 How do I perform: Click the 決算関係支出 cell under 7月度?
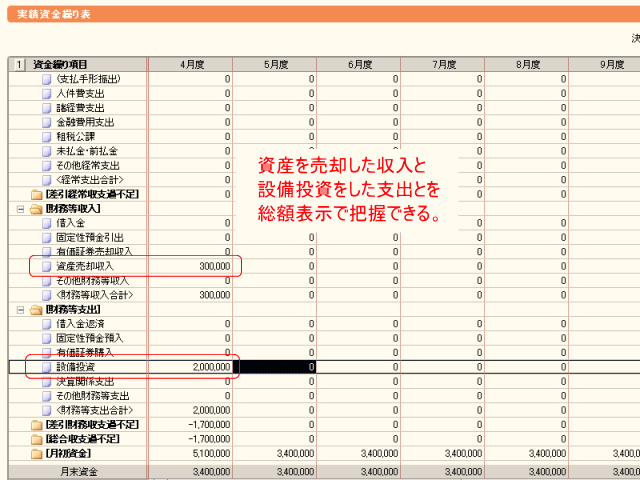[x=443, y=382]
